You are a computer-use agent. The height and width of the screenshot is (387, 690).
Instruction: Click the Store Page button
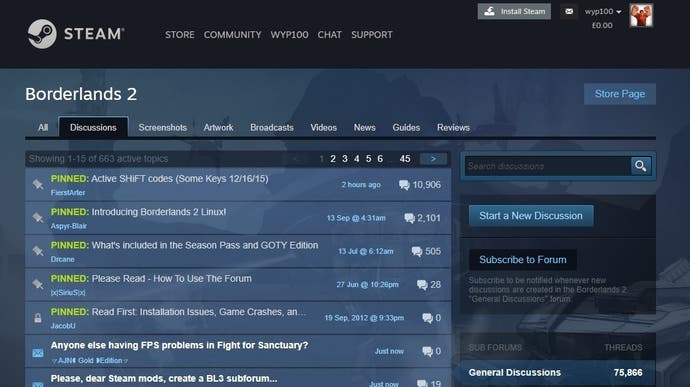(620, 94)
